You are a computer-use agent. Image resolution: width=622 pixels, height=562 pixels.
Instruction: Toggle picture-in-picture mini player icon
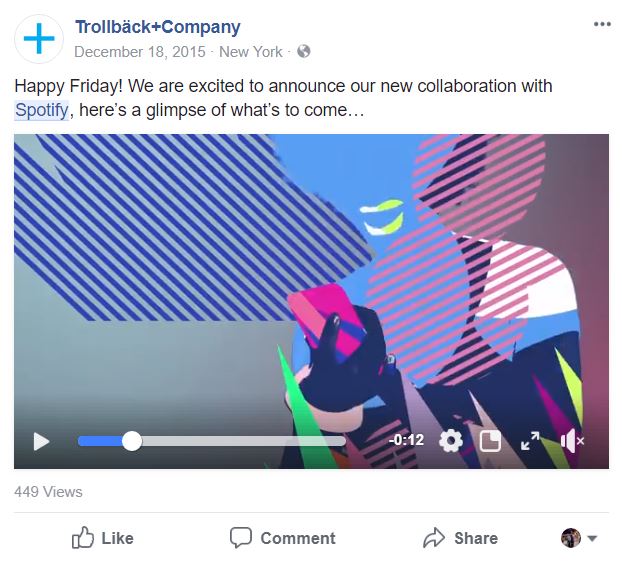pos(490,441)
